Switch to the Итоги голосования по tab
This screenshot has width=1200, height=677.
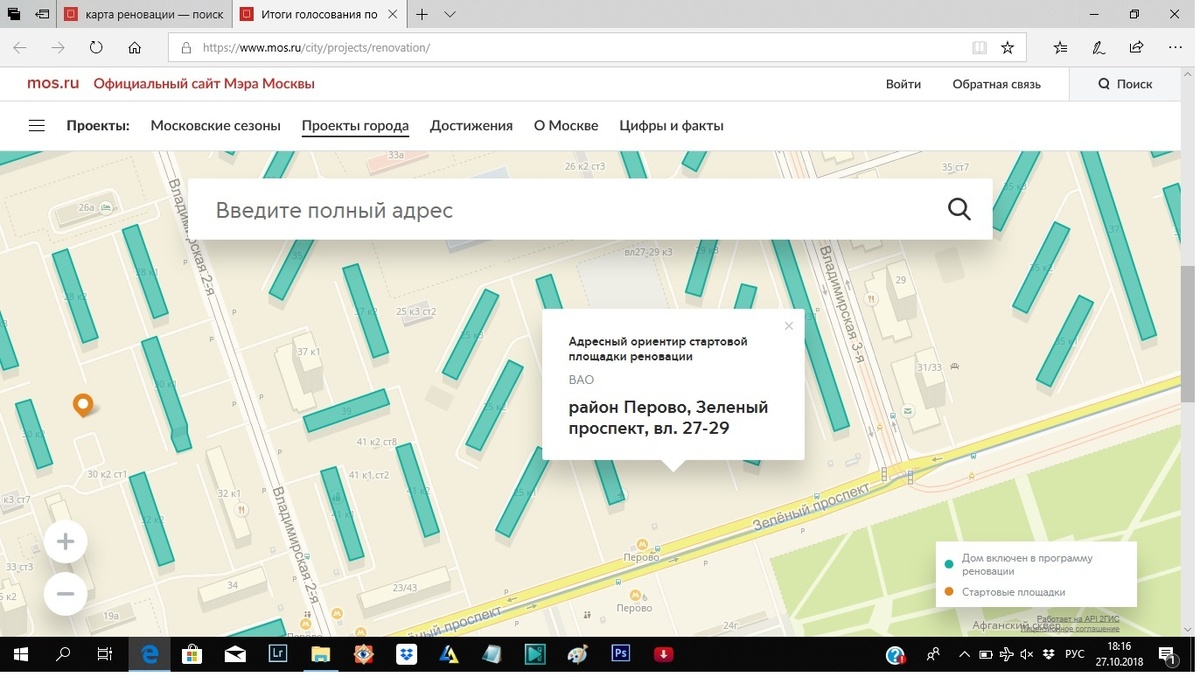(x=319, y=15)
